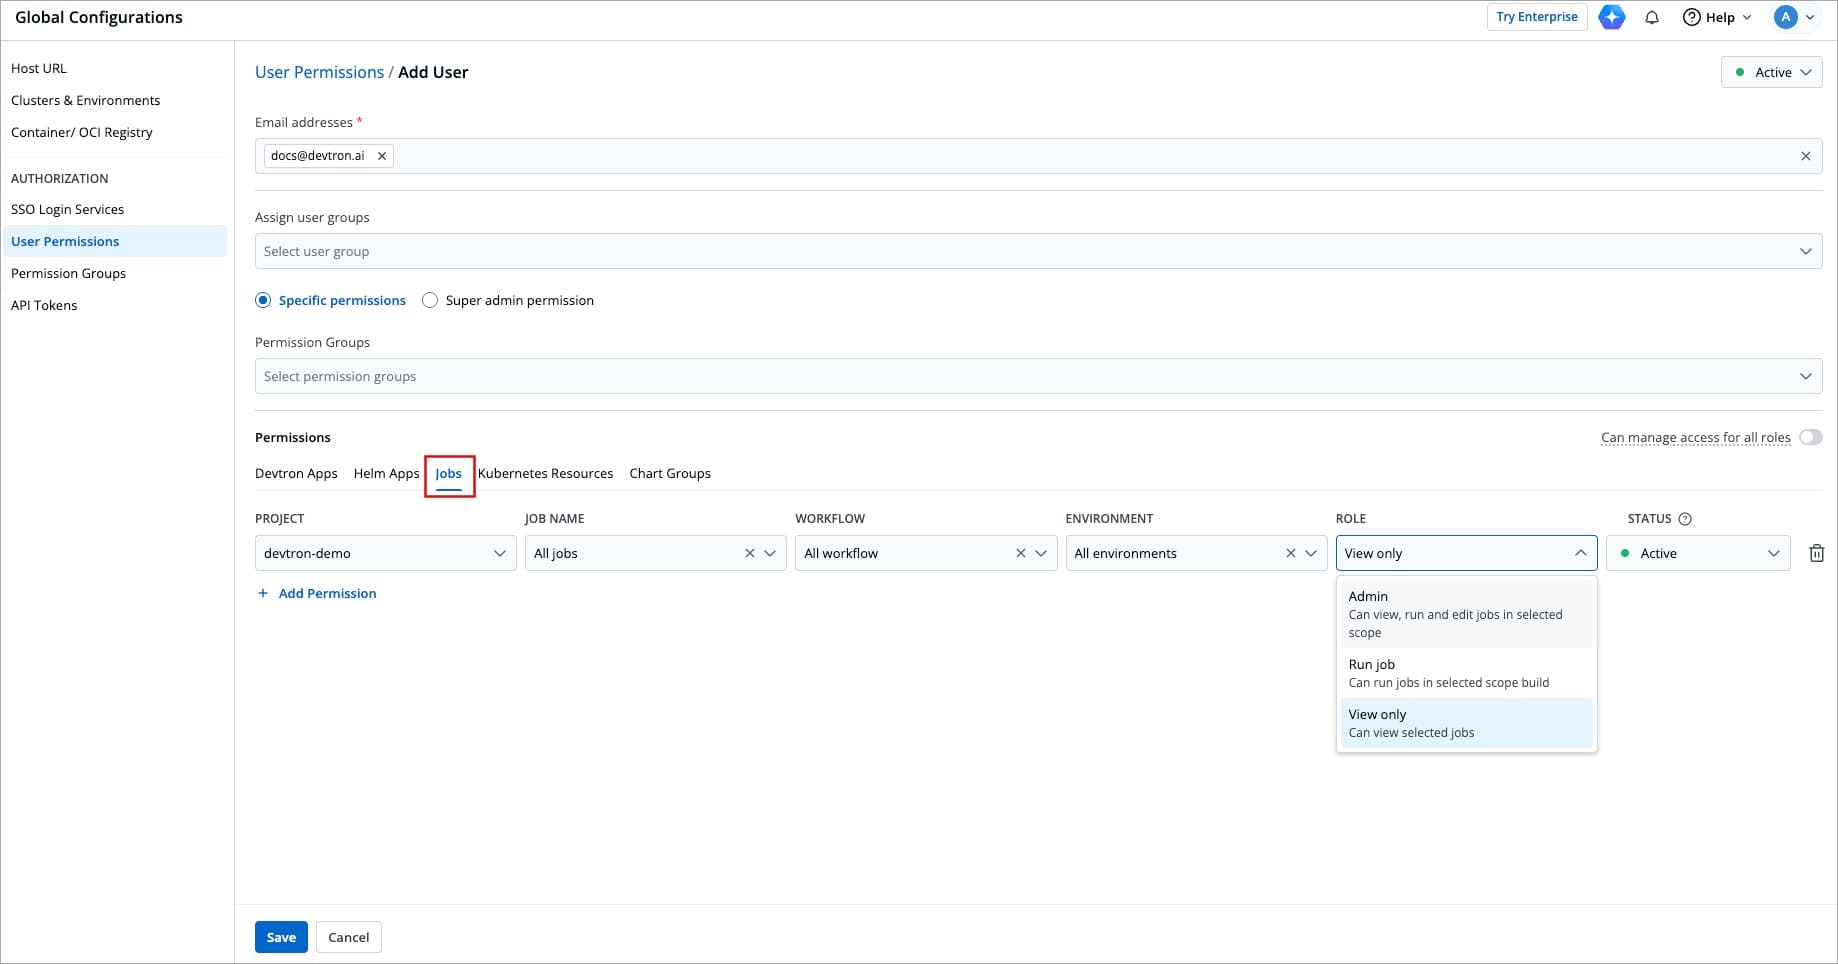Clear the All jobs selection
1838x964 pixels.
point(749,553)
